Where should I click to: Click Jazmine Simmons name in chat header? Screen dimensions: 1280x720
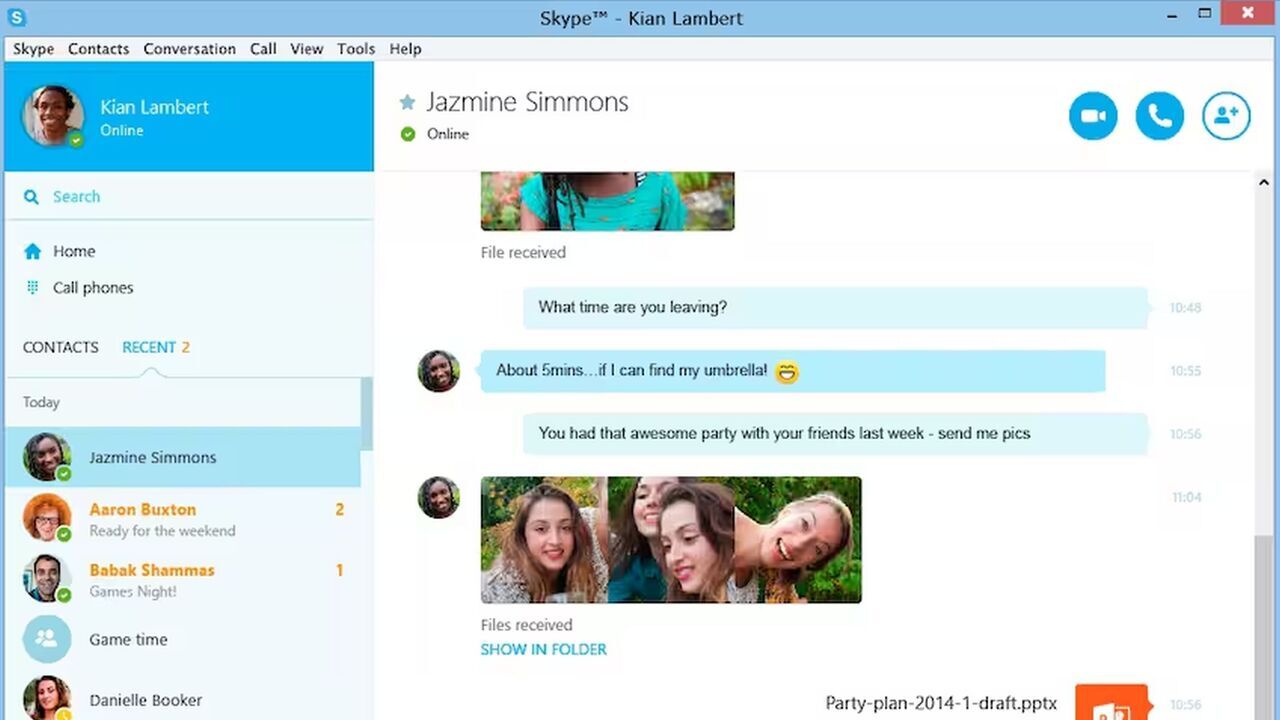527,102
